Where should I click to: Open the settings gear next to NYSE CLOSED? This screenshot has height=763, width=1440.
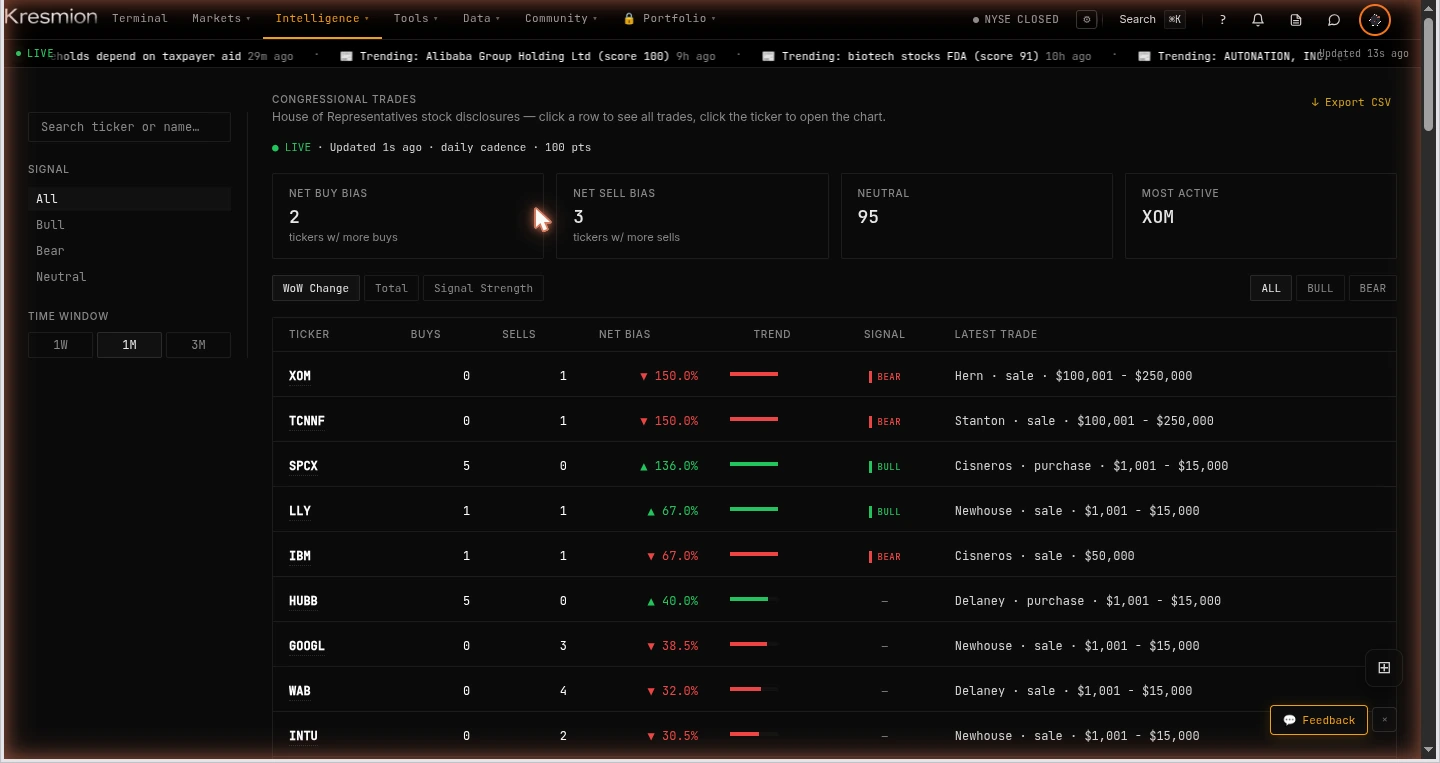(1087, 19)
